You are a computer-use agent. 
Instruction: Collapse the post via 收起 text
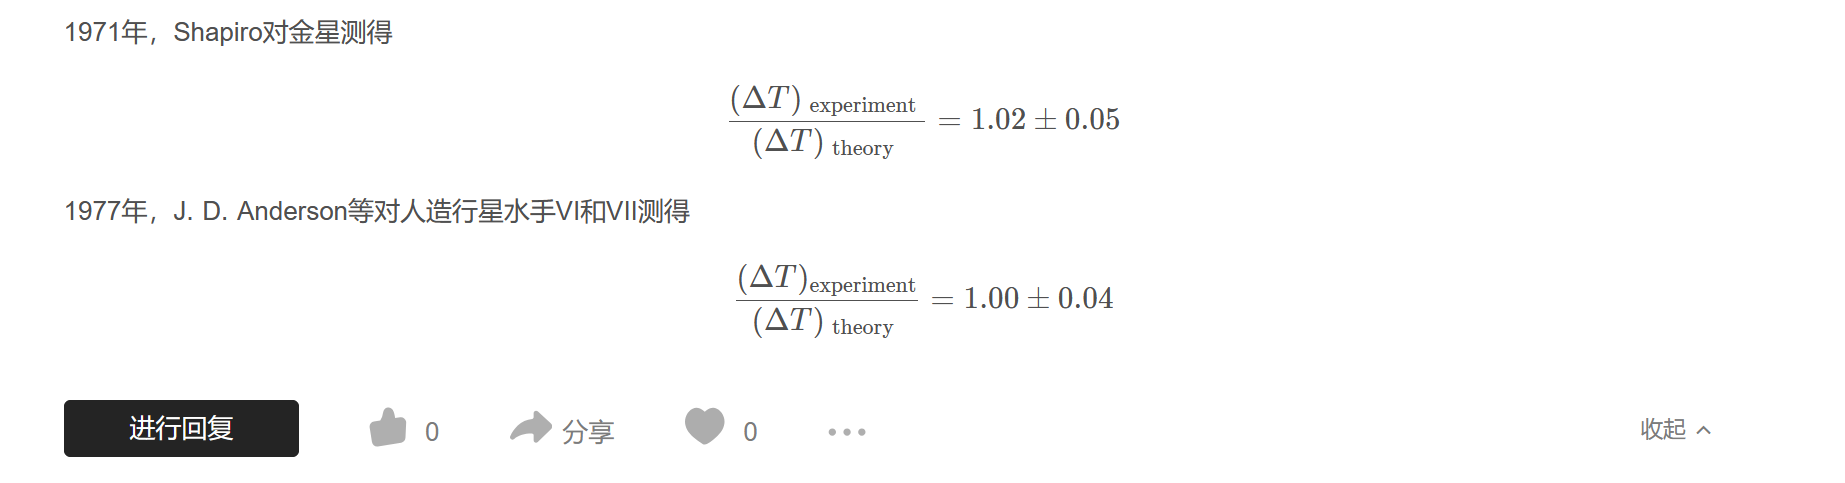(x=1662, y=429)
